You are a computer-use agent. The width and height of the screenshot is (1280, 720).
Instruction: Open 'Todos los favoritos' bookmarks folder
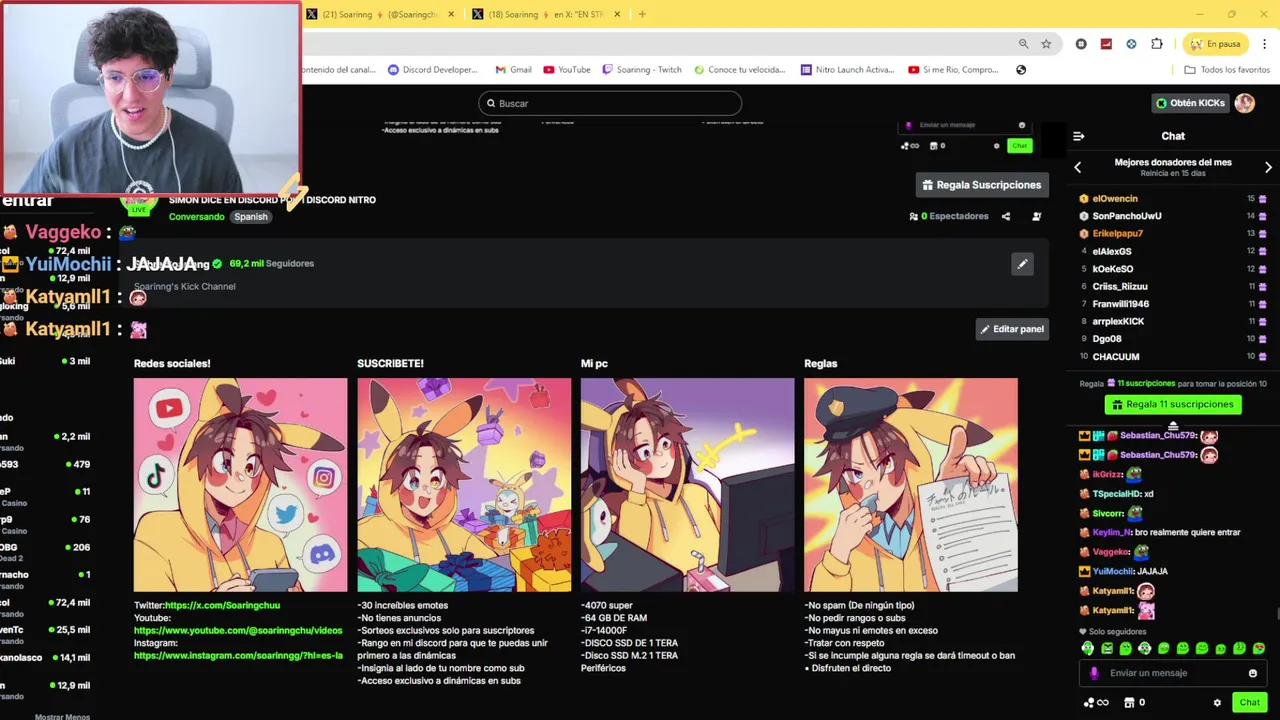[x=1227, y=70]
